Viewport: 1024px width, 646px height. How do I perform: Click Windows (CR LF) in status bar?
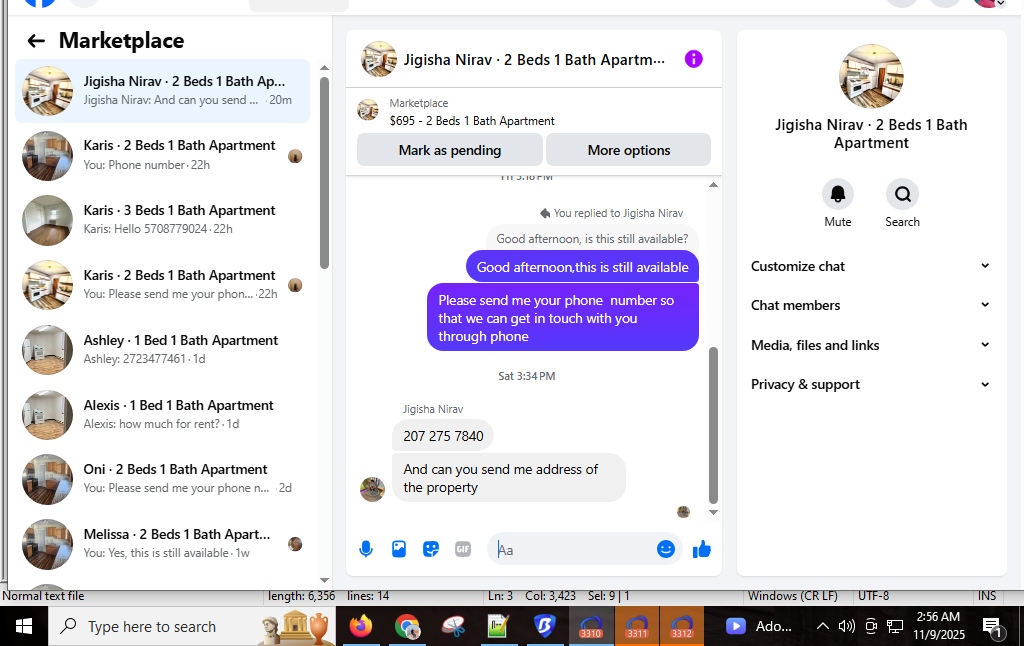click(792, 596)
